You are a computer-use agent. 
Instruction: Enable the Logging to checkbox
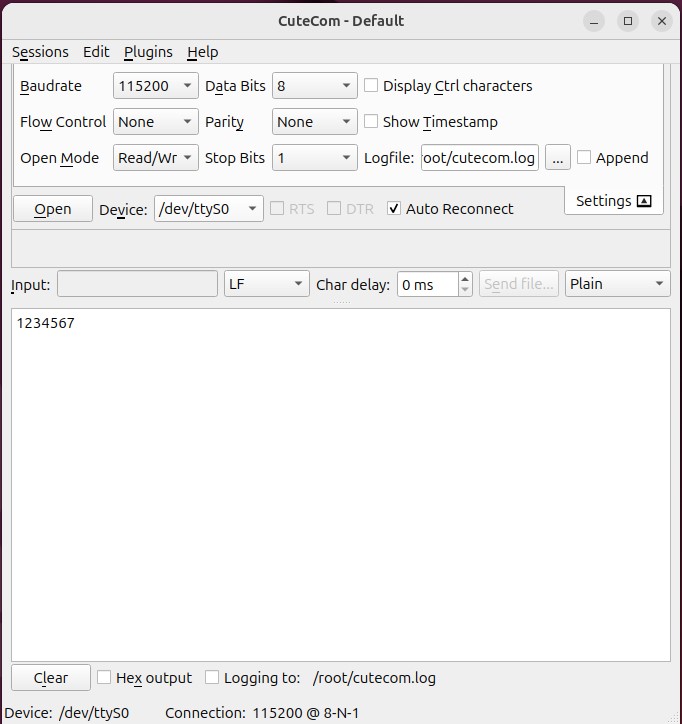click(212, 677)
